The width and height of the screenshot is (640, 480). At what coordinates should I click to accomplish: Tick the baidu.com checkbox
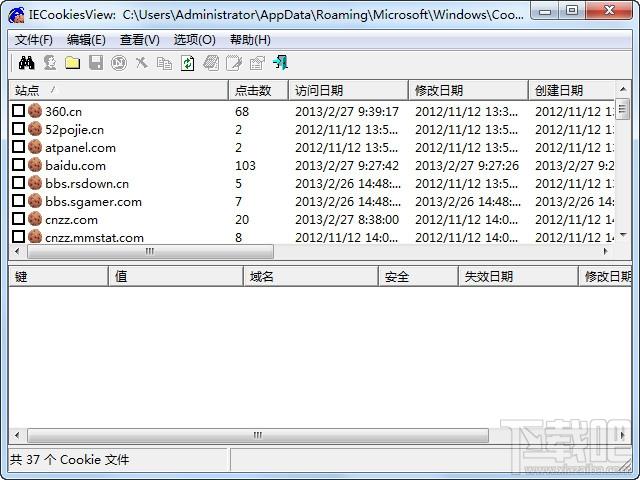coord(18,165)
